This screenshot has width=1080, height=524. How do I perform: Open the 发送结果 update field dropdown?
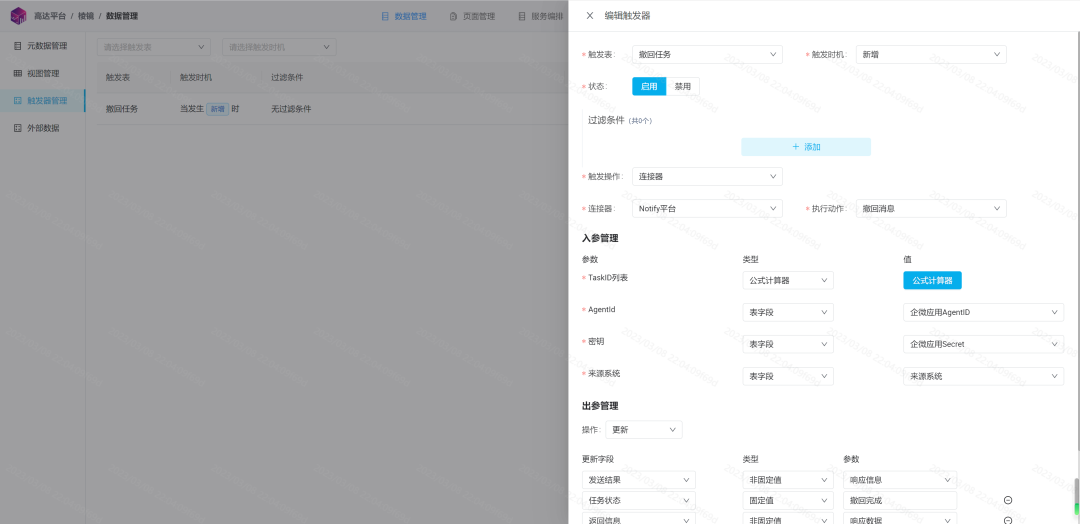click(638, 480)
